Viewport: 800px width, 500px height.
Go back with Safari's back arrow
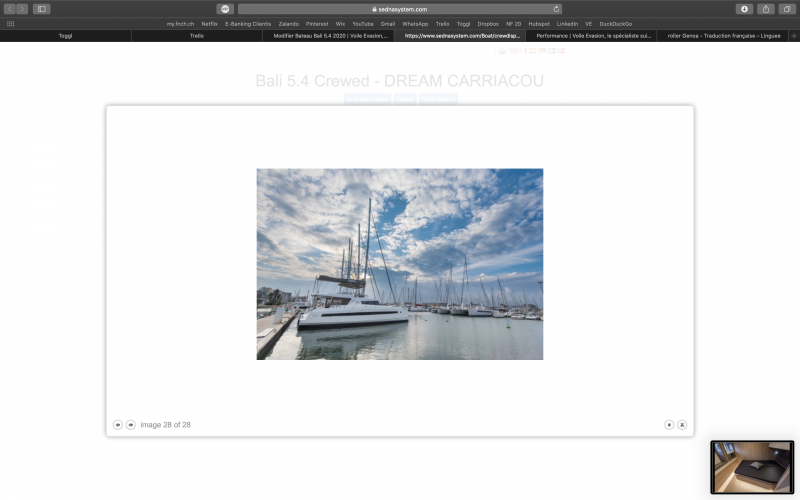coord(10,9)
